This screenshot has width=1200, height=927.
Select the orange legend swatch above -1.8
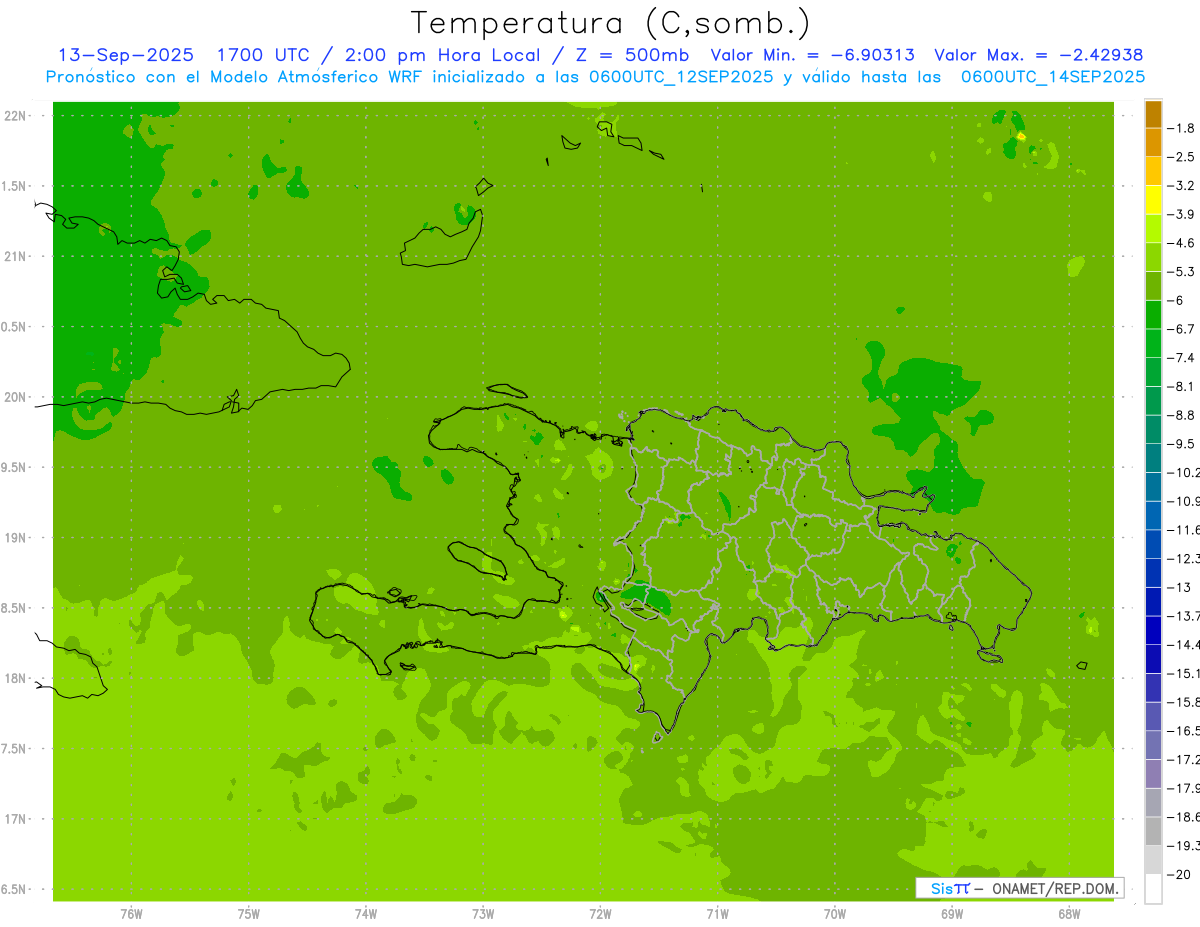(1153, 114)
